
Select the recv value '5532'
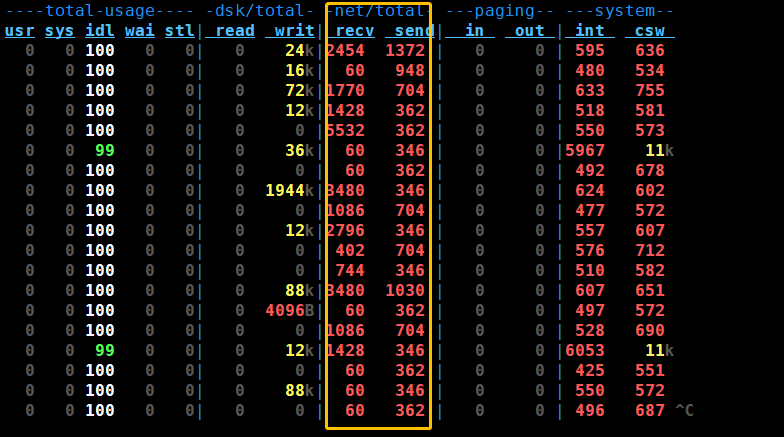click(345, 130)
